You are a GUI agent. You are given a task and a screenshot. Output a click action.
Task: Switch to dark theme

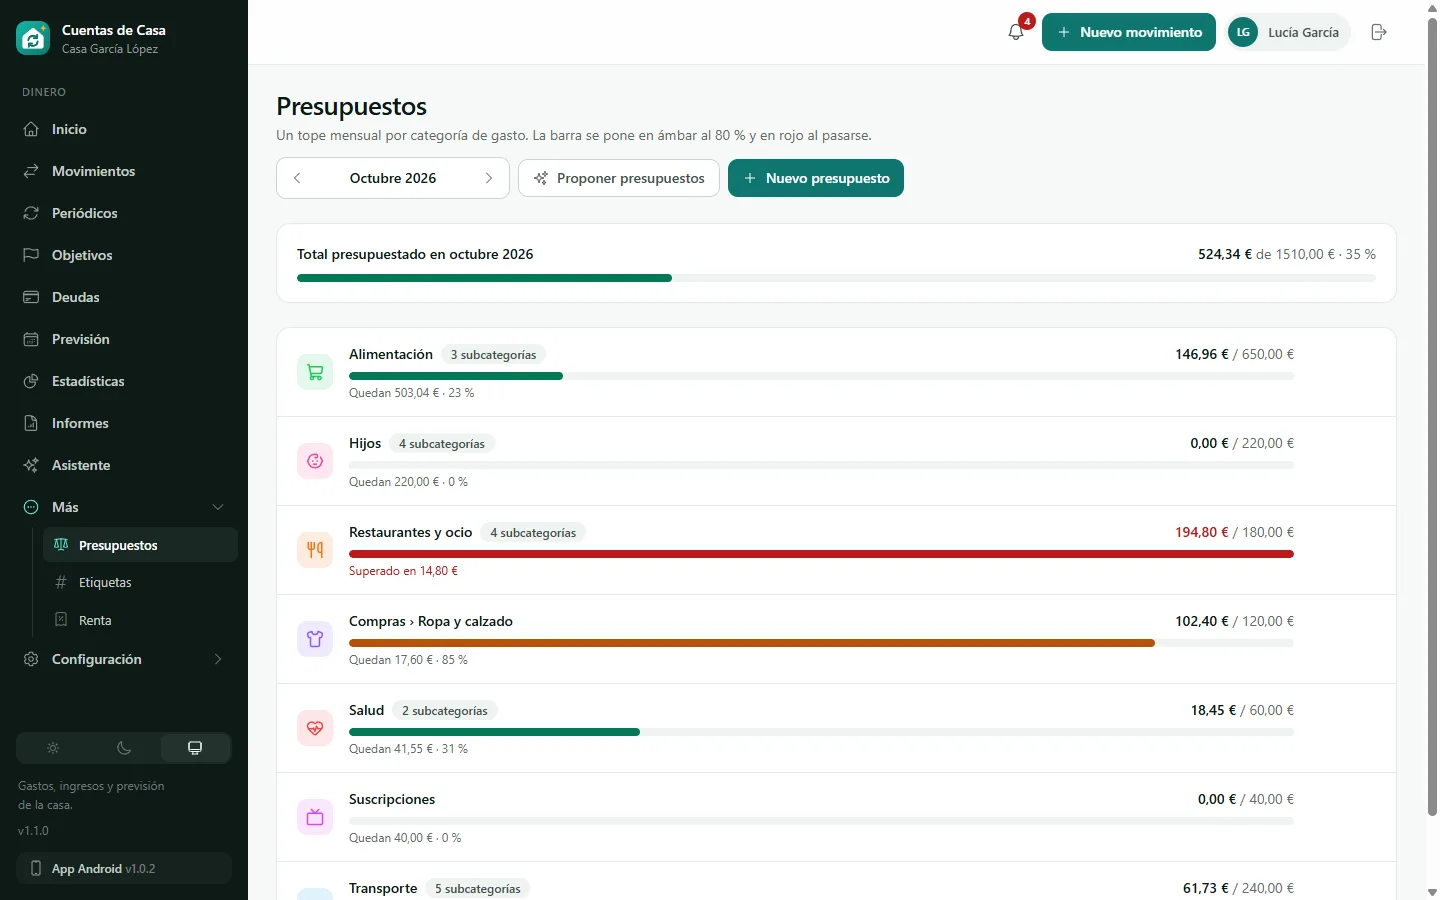click(124, 748)
